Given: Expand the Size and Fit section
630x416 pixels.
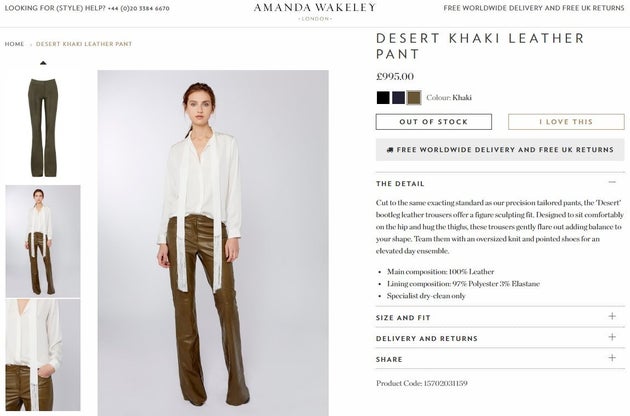Looking at the screenshot, I should point(500,317).
